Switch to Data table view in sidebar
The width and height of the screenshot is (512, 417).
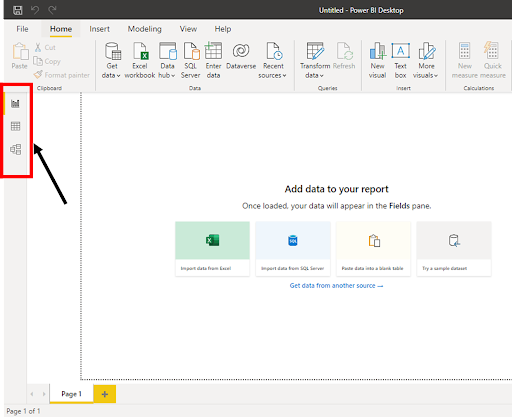click(15, 126)
